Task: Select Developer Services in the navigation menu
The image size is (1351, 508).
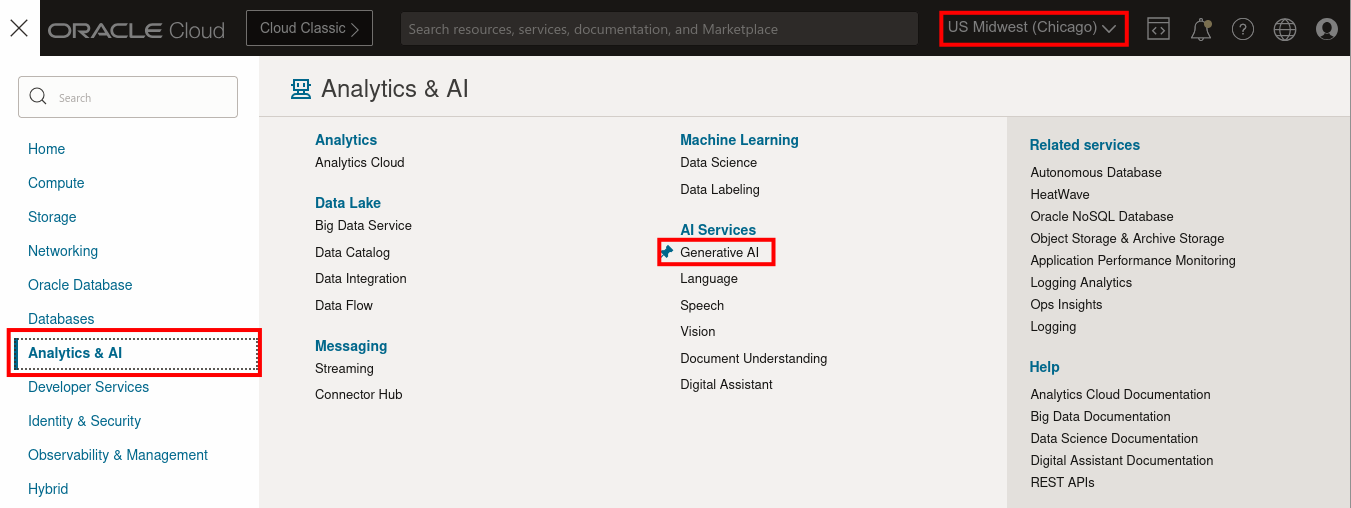Action: 88,387
